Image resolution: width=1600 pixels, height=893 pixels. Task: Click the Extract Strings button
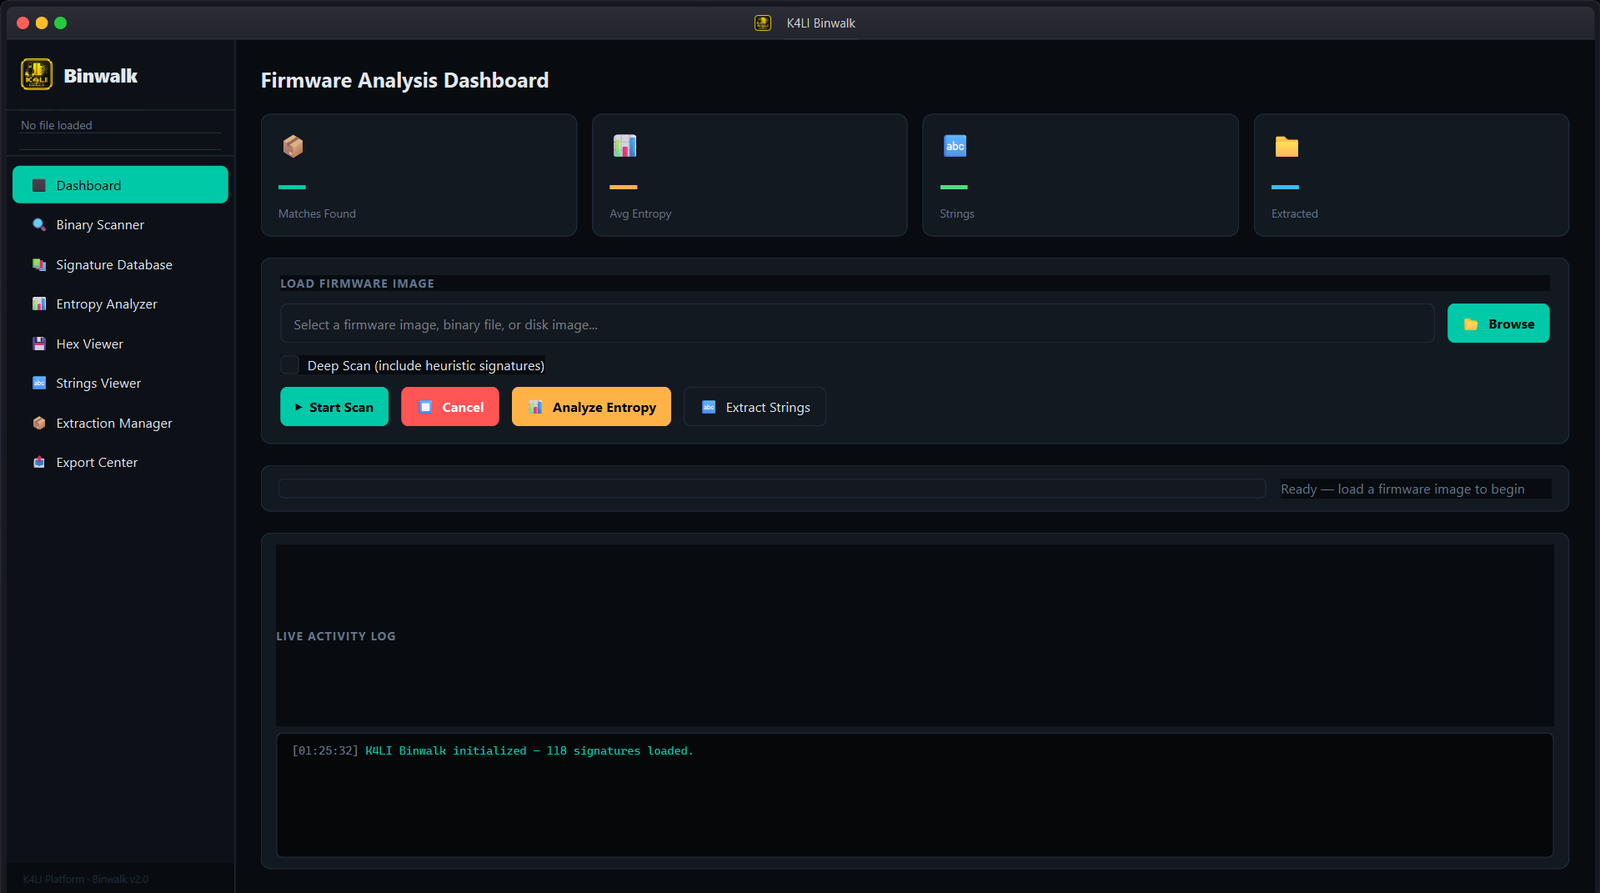755,407
